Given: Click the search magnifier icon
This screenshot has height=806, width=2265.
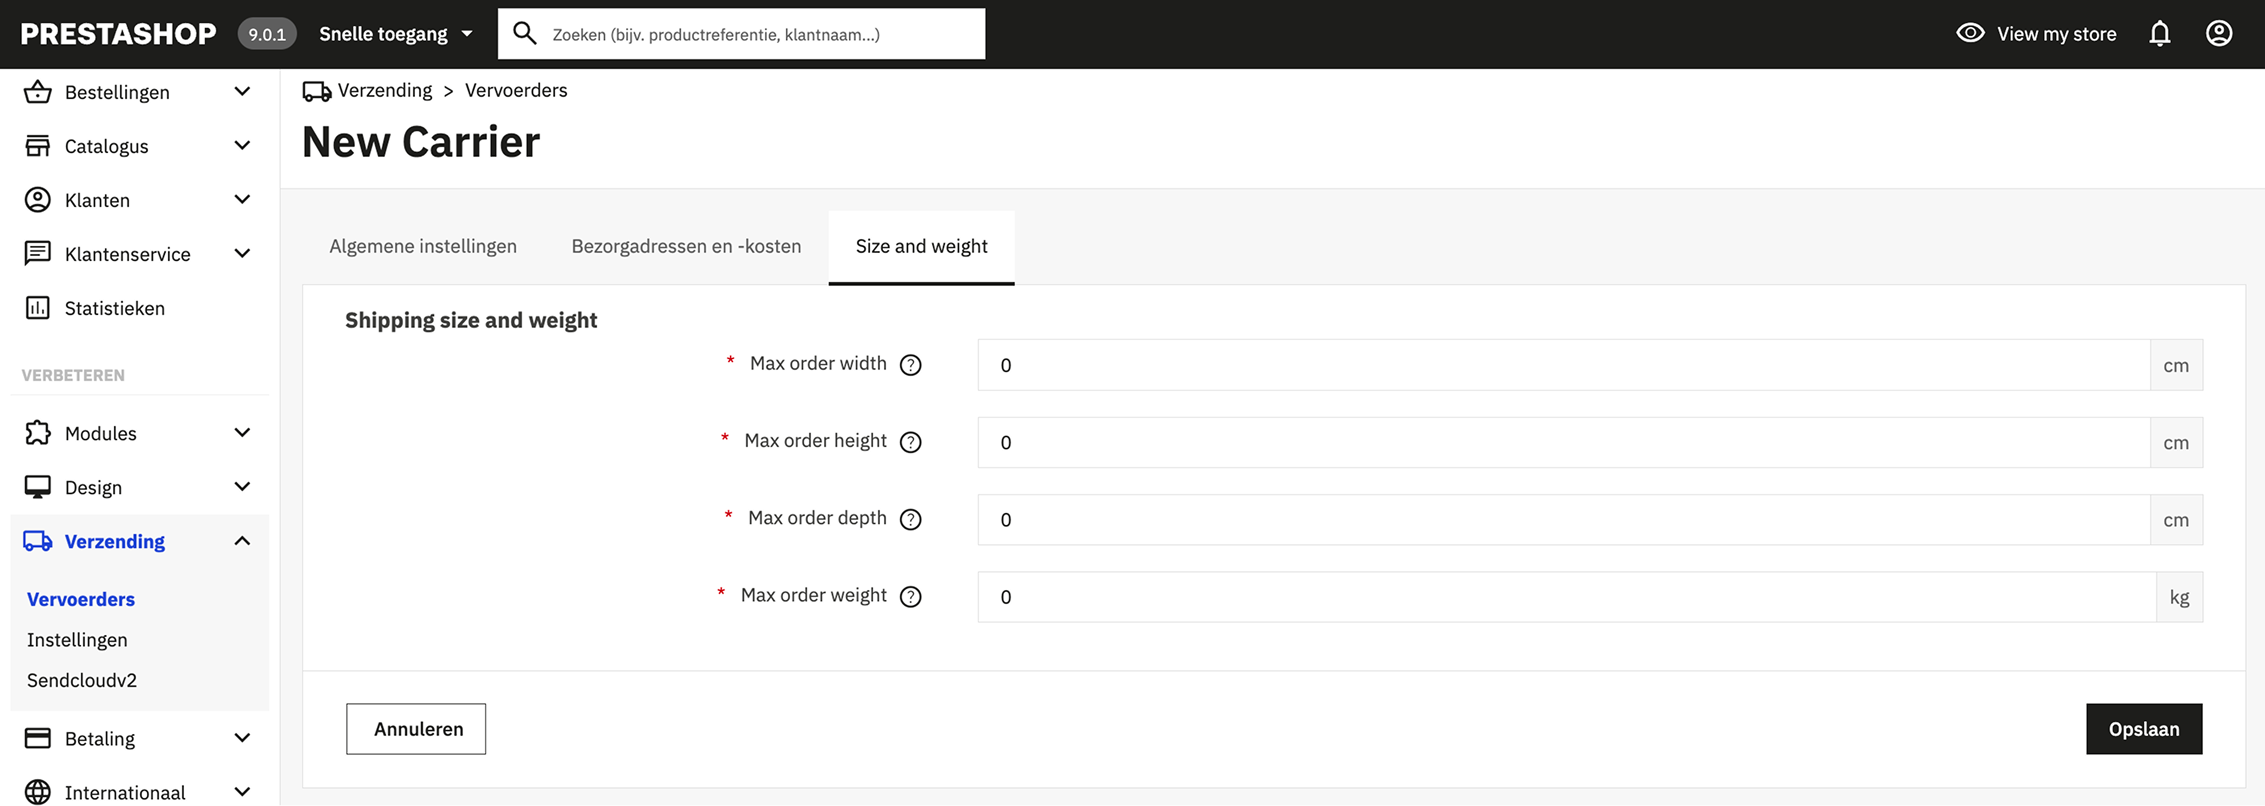Looking at the screenshot, I should tap(524, 34).
